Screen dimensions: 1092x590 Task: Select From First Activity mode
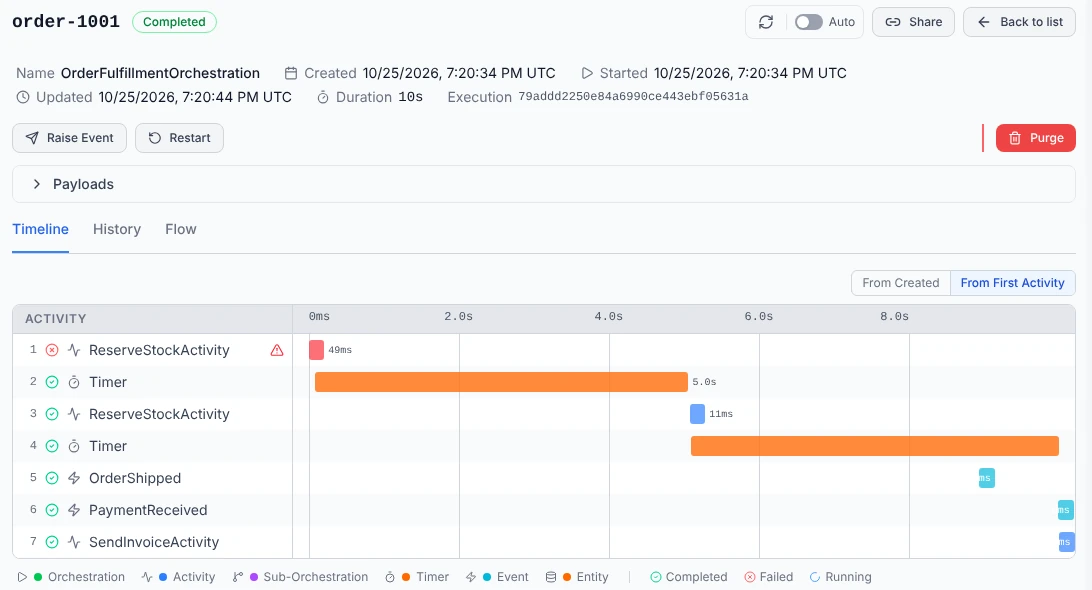(x=1013, y=283)
